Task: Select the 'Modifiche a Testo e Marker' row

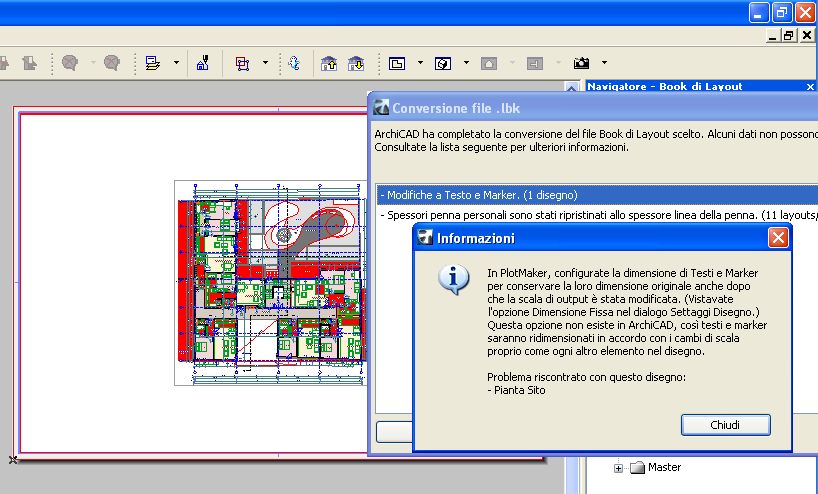Action: tap(597, 195)
